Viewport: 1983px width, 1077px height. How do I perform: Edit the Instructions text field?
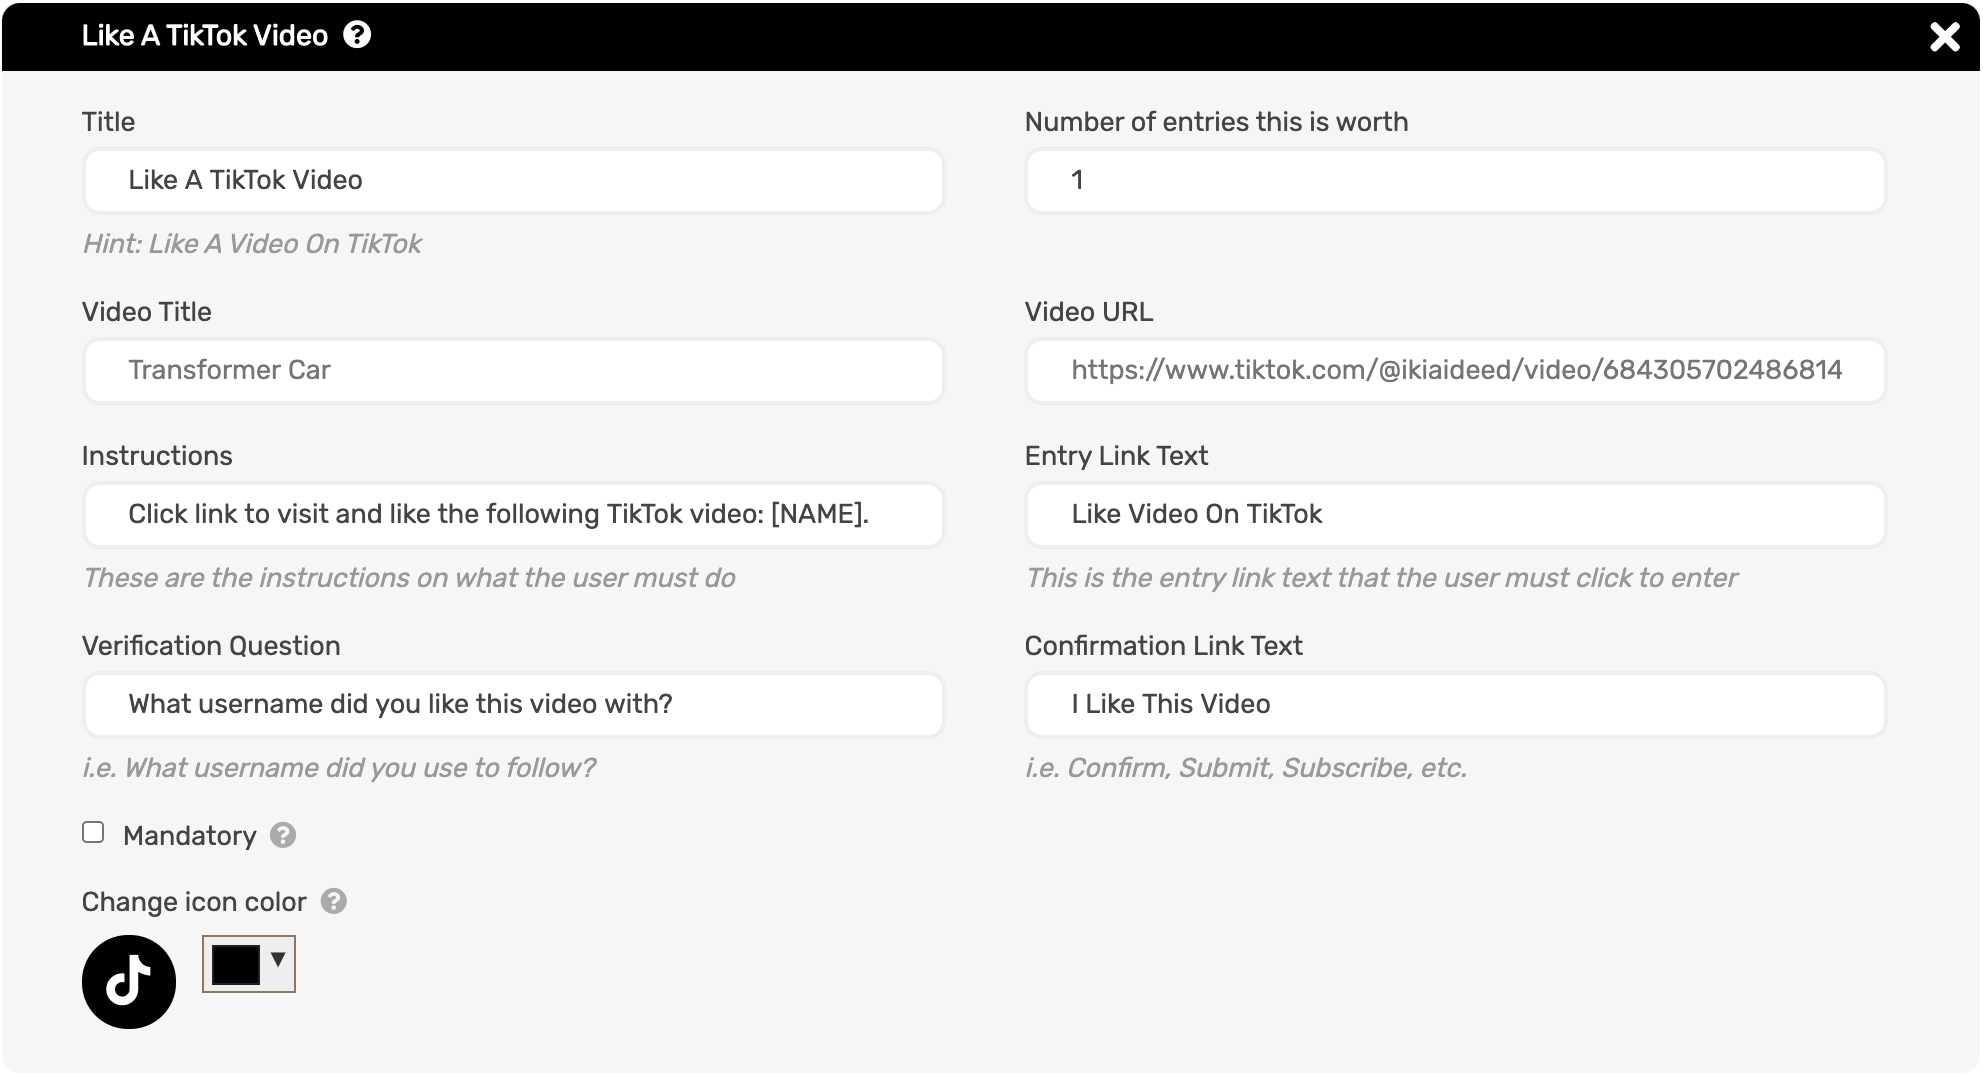pyautogui.click(x=513, y=514)
